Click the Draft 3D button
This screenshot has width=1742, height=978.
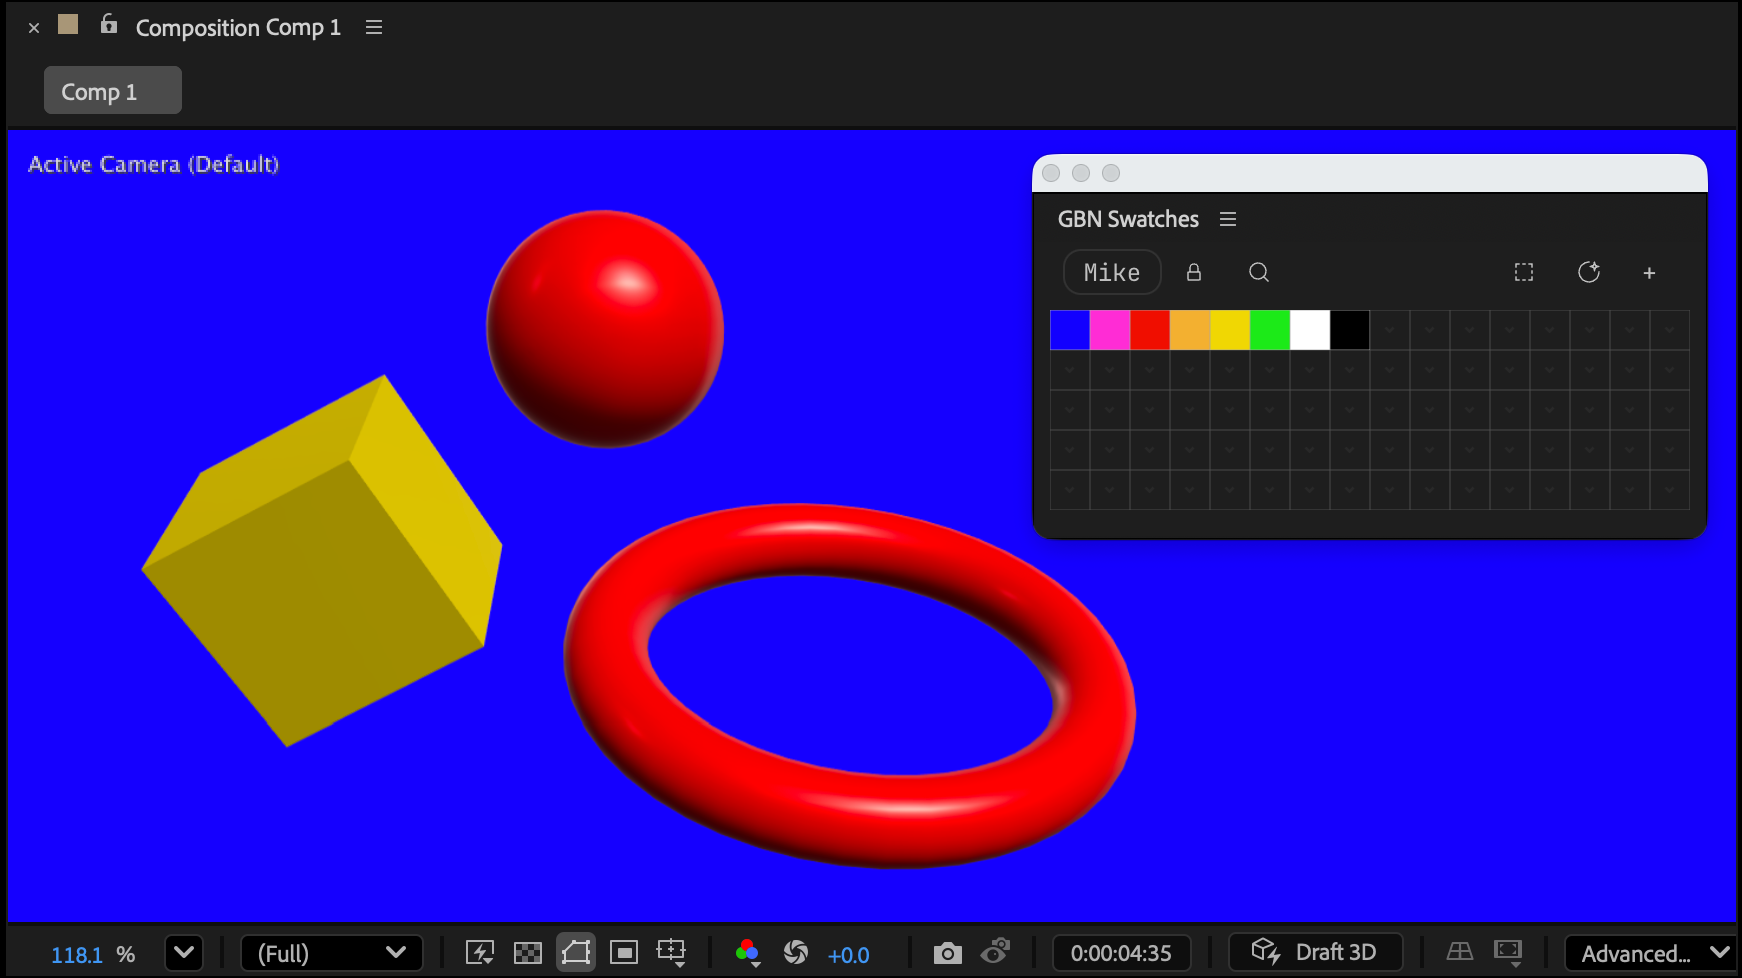1315,952
